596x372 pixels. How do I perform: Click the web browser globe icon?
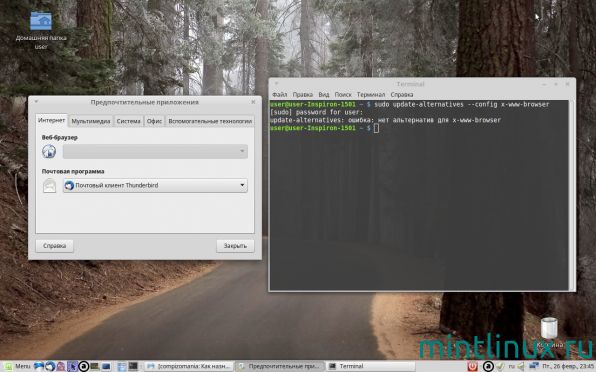point(49,151)
